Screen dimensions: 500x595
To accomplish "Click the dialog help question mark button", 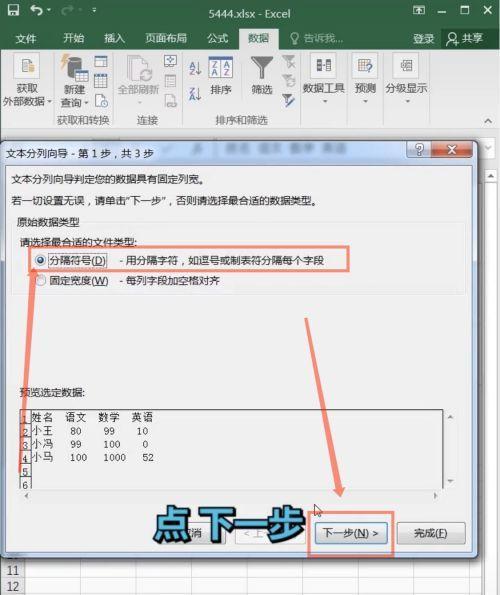I will [x=419, y=149].
